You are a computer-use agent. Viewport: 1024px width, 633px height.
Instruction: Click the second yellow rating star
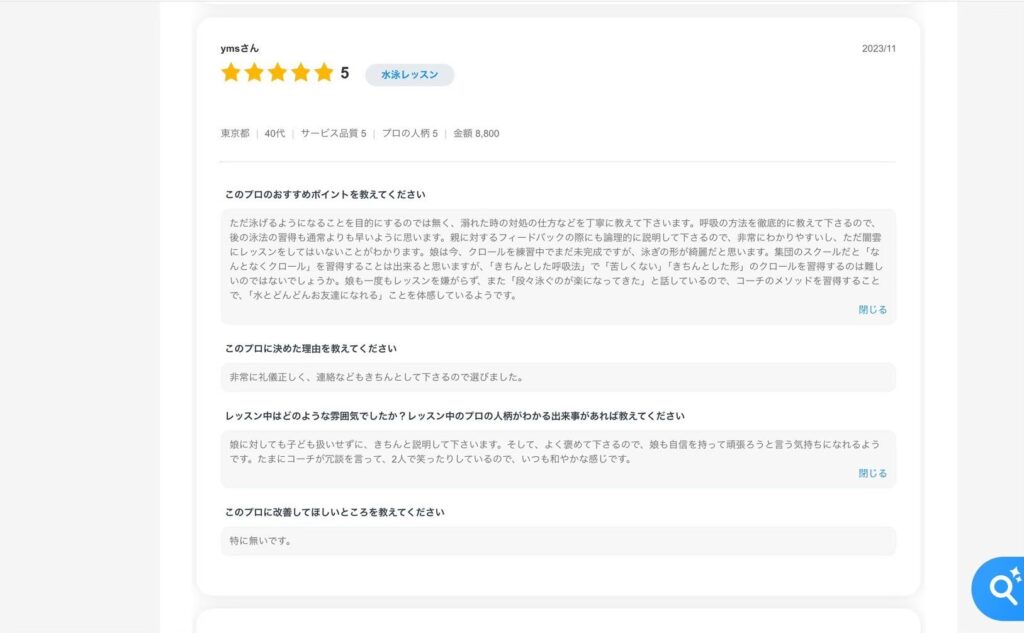[x=254, y=73]
